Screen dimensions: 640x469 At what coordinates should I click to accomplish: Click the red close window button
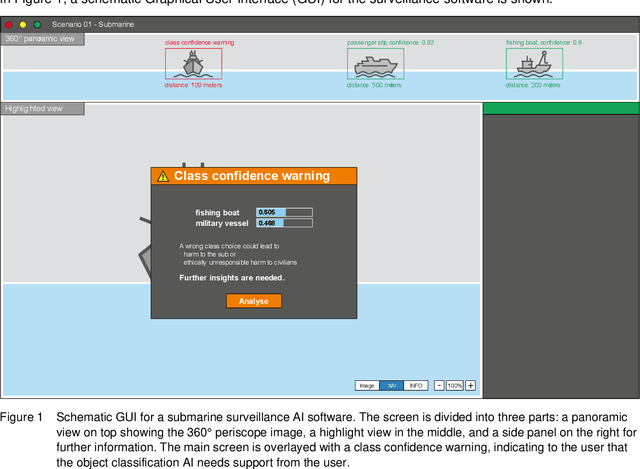(x=9, y=23)
